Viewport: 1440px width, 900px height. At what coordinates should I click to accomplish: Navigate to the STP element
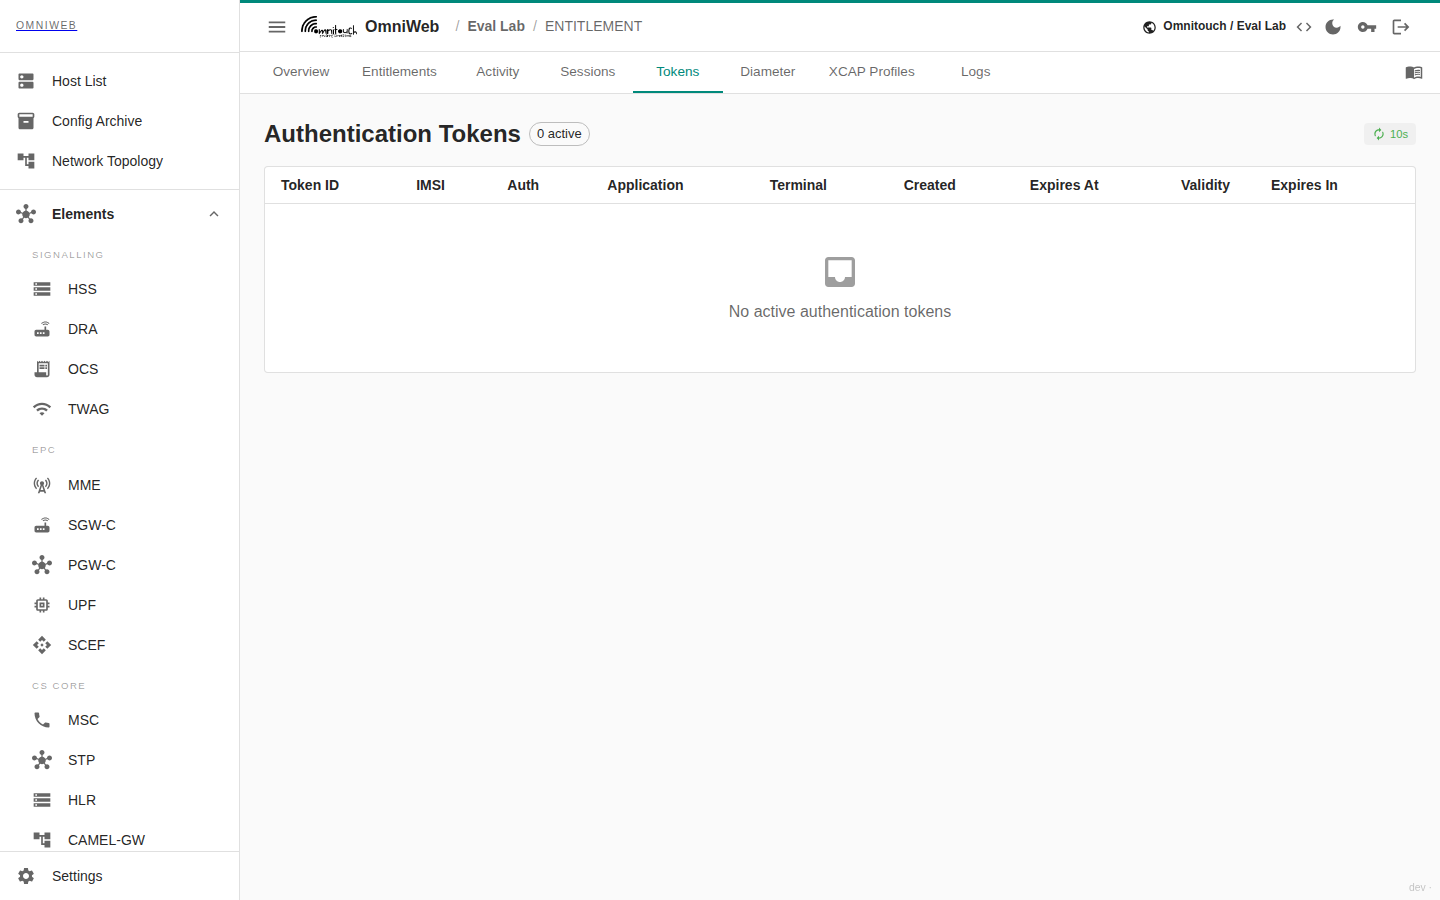point(120,760)
